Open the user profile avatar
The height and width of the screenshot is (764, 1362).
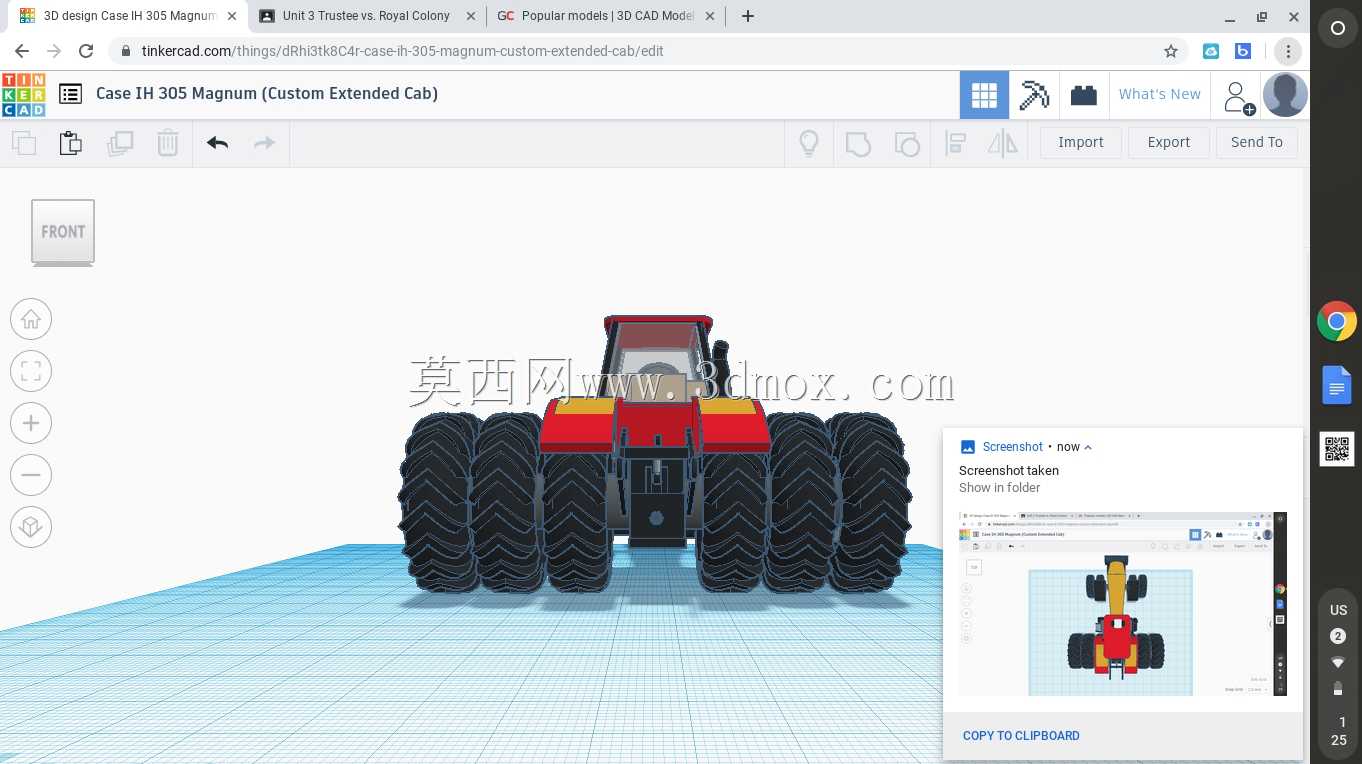point(1285,95)
